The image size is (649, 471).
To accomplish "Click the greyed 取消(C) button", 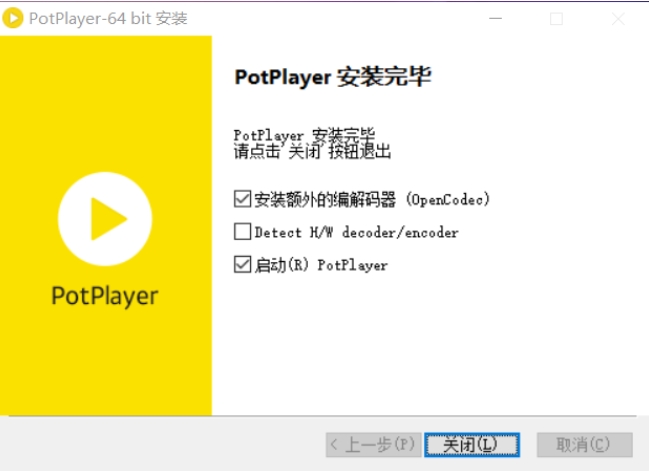I will pos(584,445).
